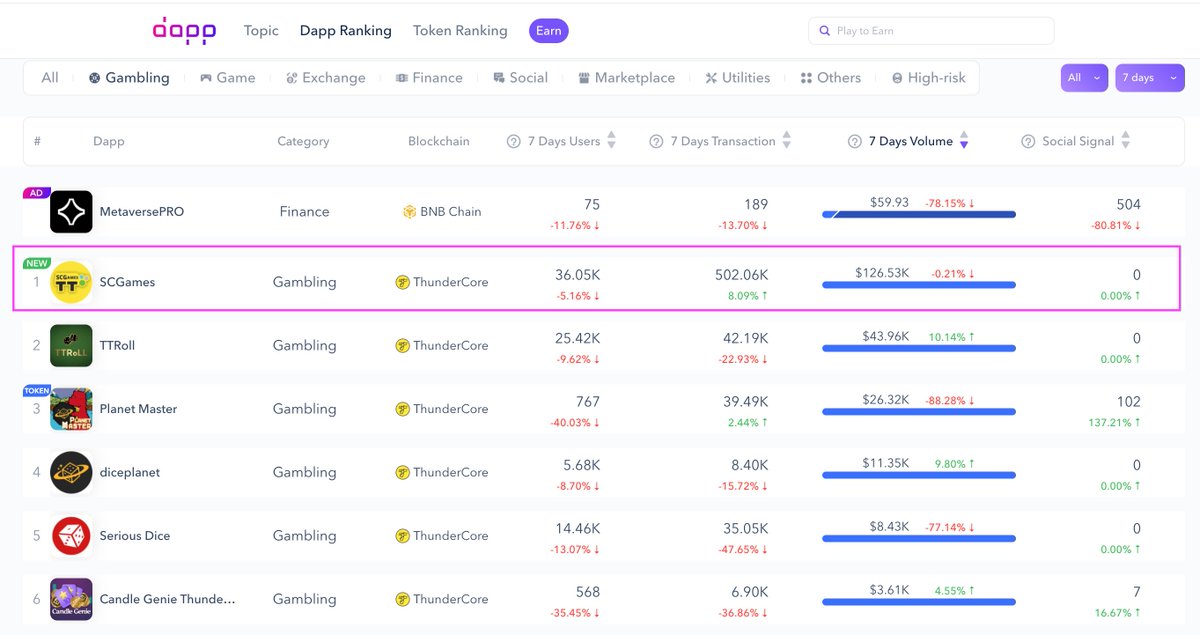Open the diceplanet dapp link

pos(130,472)
